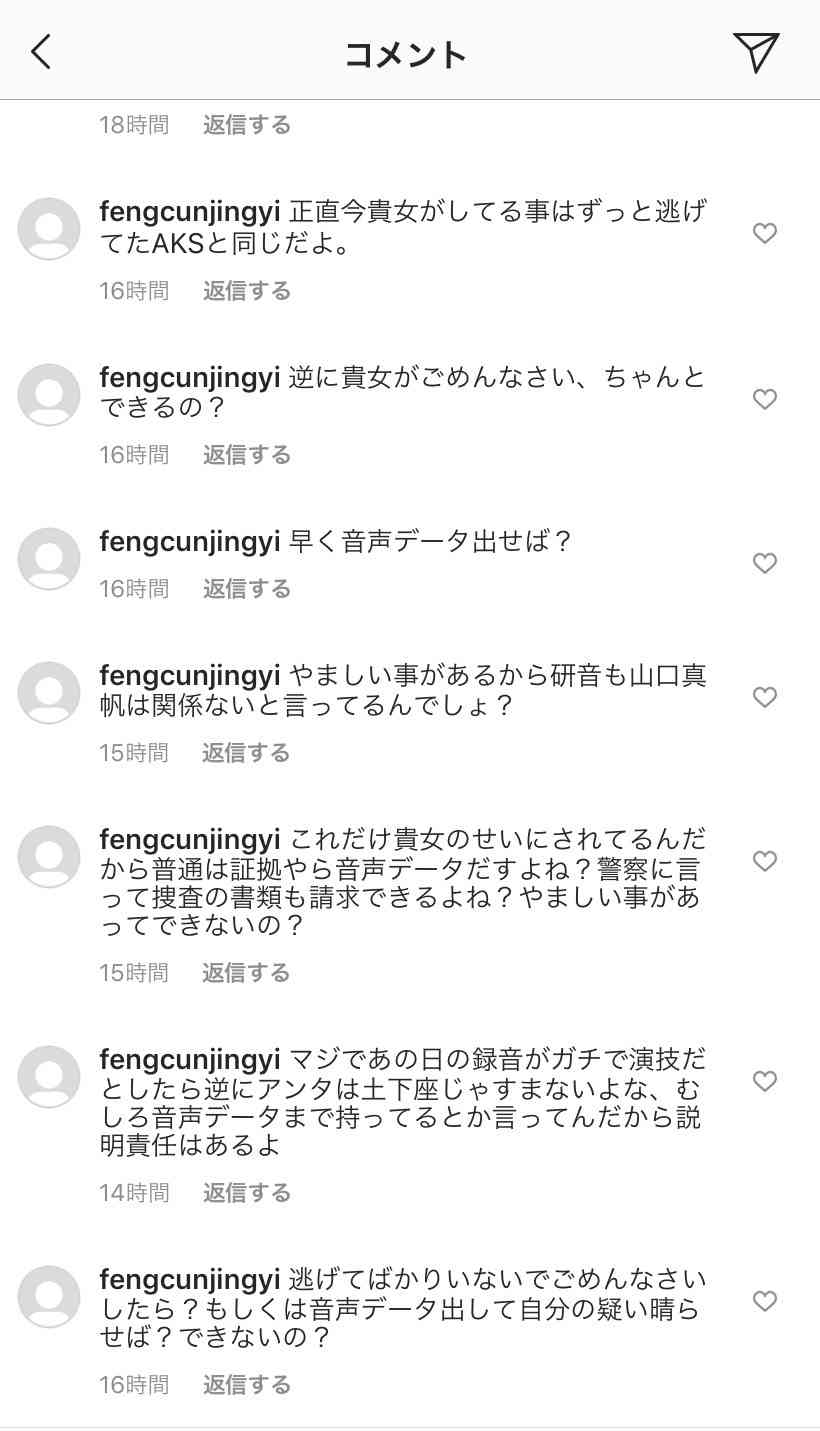This screenshot has height=1431, width=820.
Task: Open fengcunjingyi username on これだけ貴女の comment
Action: click(190, 839)
